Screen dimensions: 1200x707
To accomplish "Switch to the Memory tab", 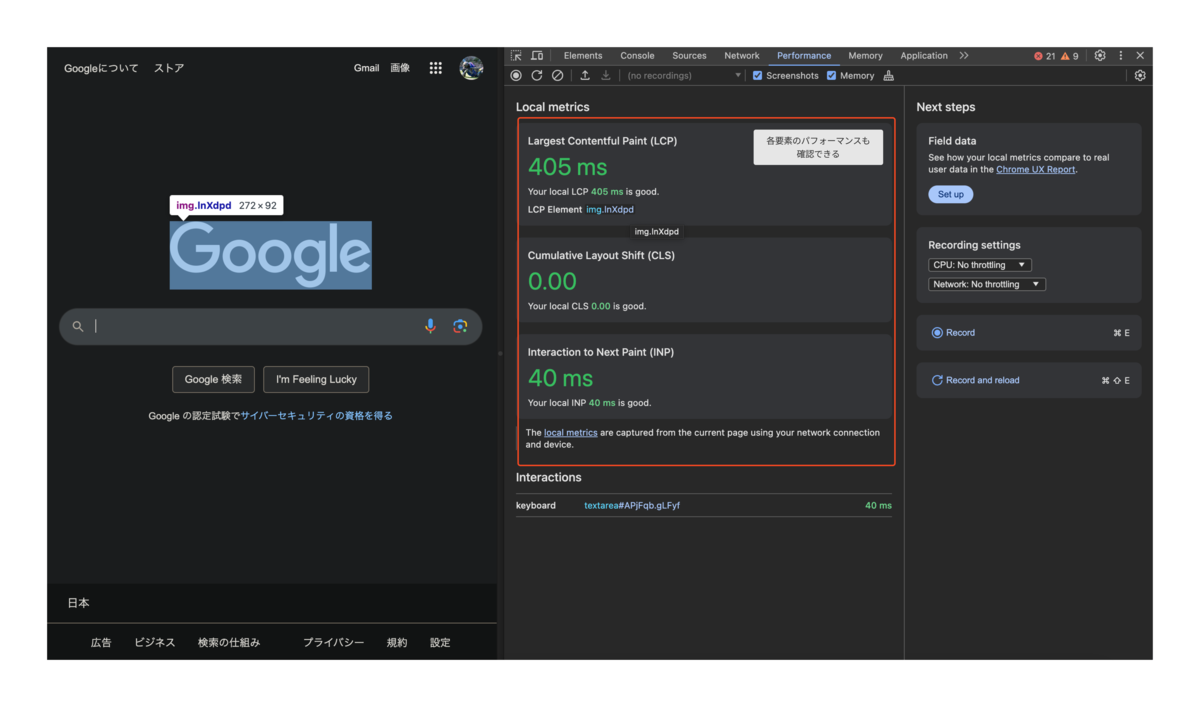I will coord(866,56).
